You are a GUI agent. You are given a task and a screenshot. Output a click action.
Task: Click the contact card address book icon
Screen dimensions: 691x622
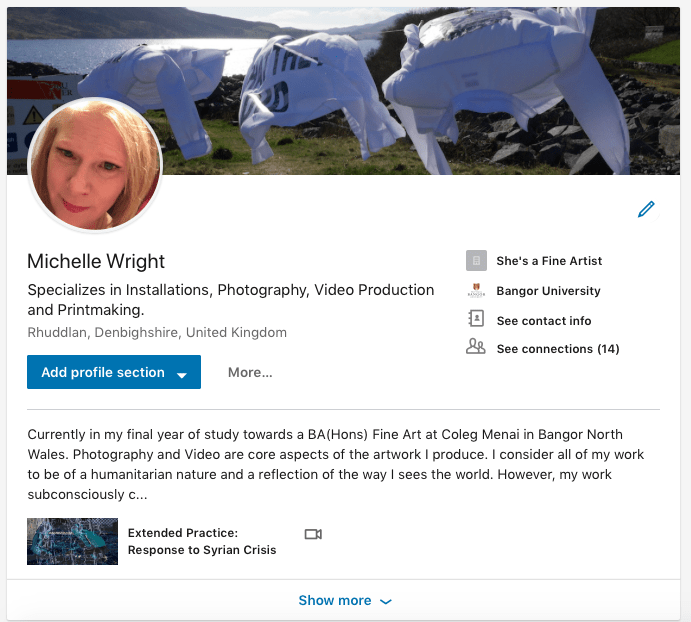pyautogui.click(x=476, y=319)
